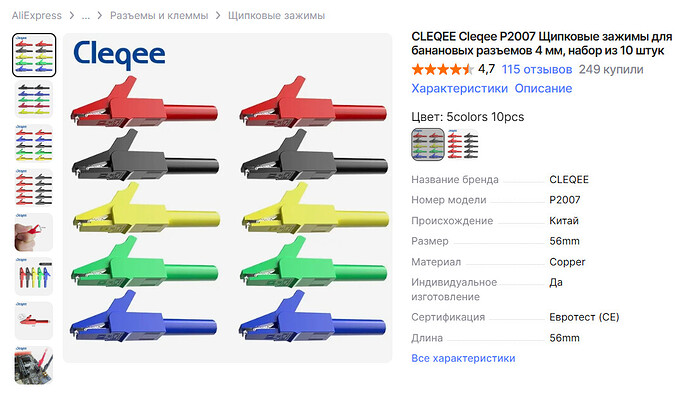View the red and black clips gallery thumbnail
The width and height of the screenshot is (690, 400).
(x=34, y=187)
